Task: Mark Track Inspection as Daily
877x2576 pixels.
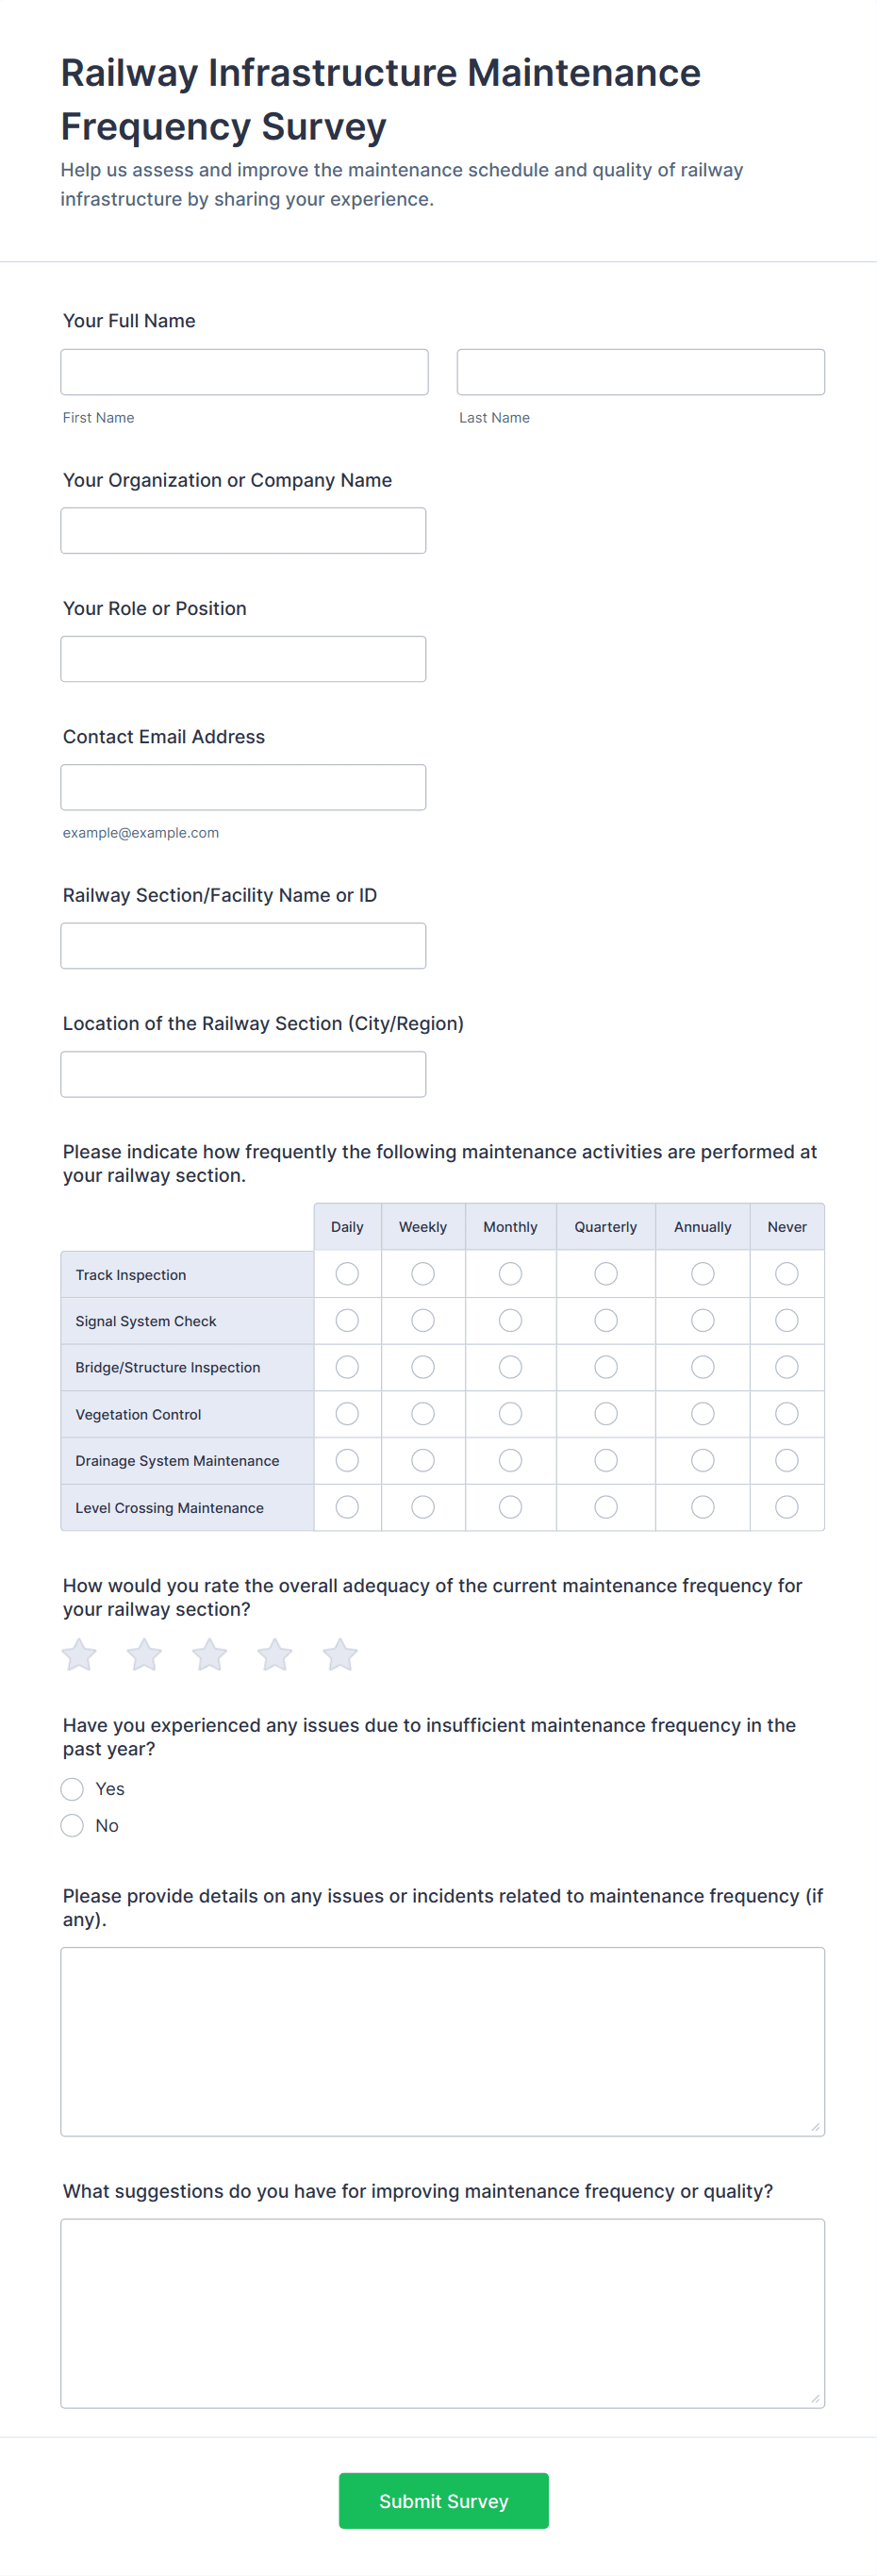Action: coord(347,1274)
